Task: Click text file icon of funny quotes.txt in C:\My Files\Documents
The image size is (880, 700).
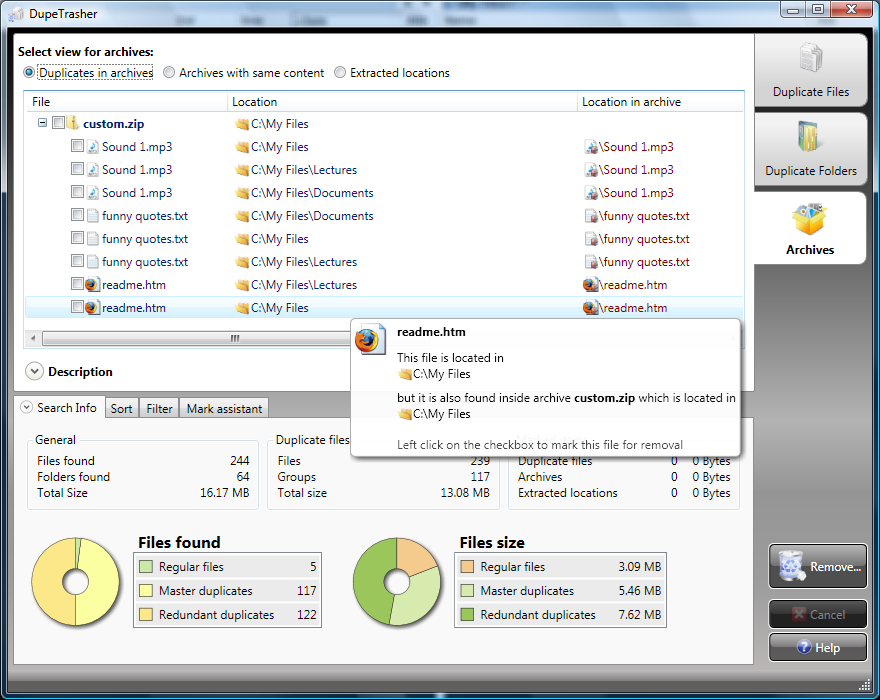Action: (x=93, y=216)
